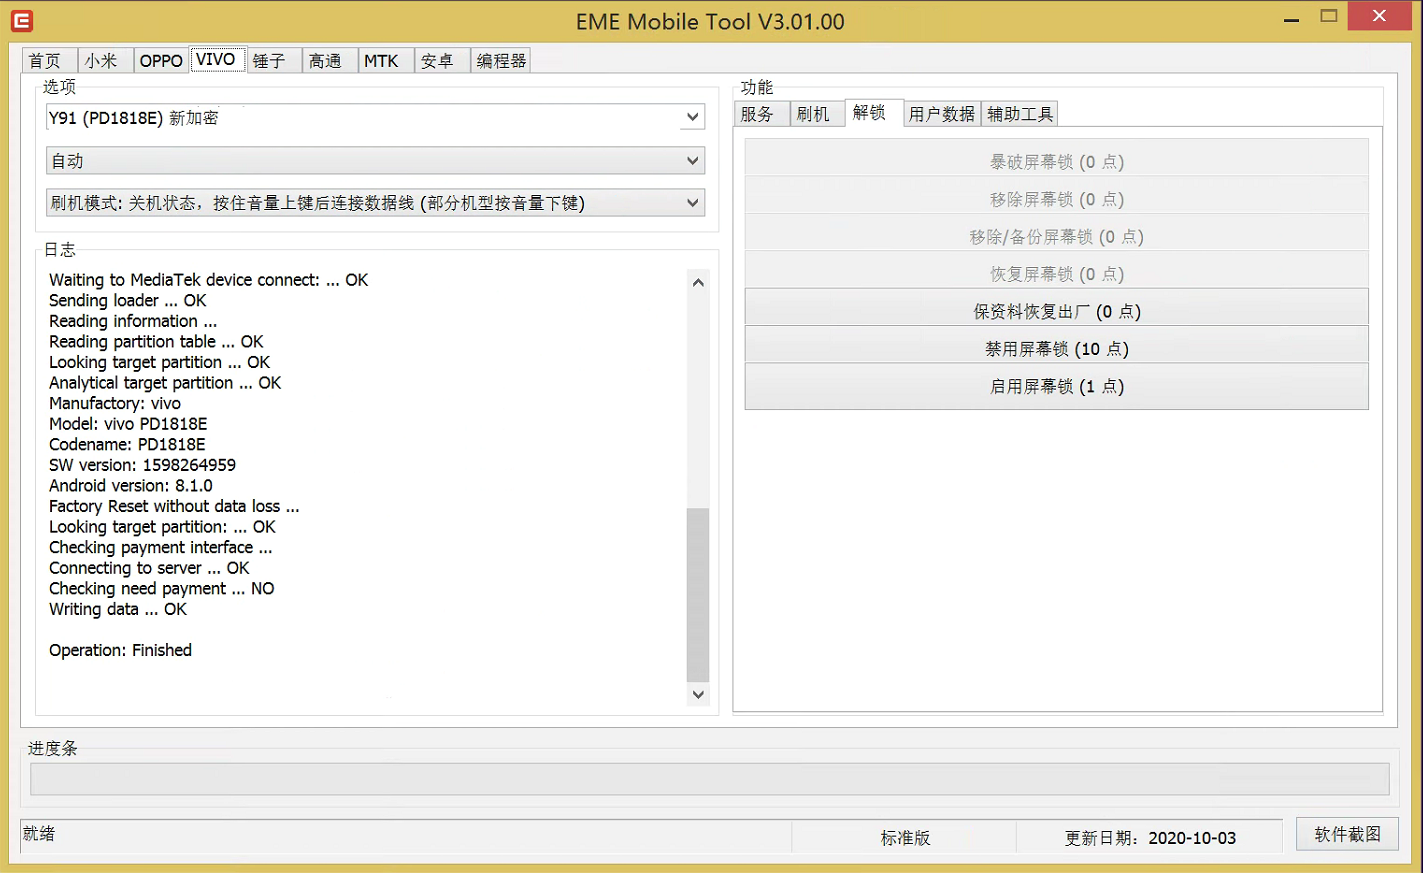Select the 解锁 function tab
This screenshot has height=873, width=1423.
click(873, 112)
